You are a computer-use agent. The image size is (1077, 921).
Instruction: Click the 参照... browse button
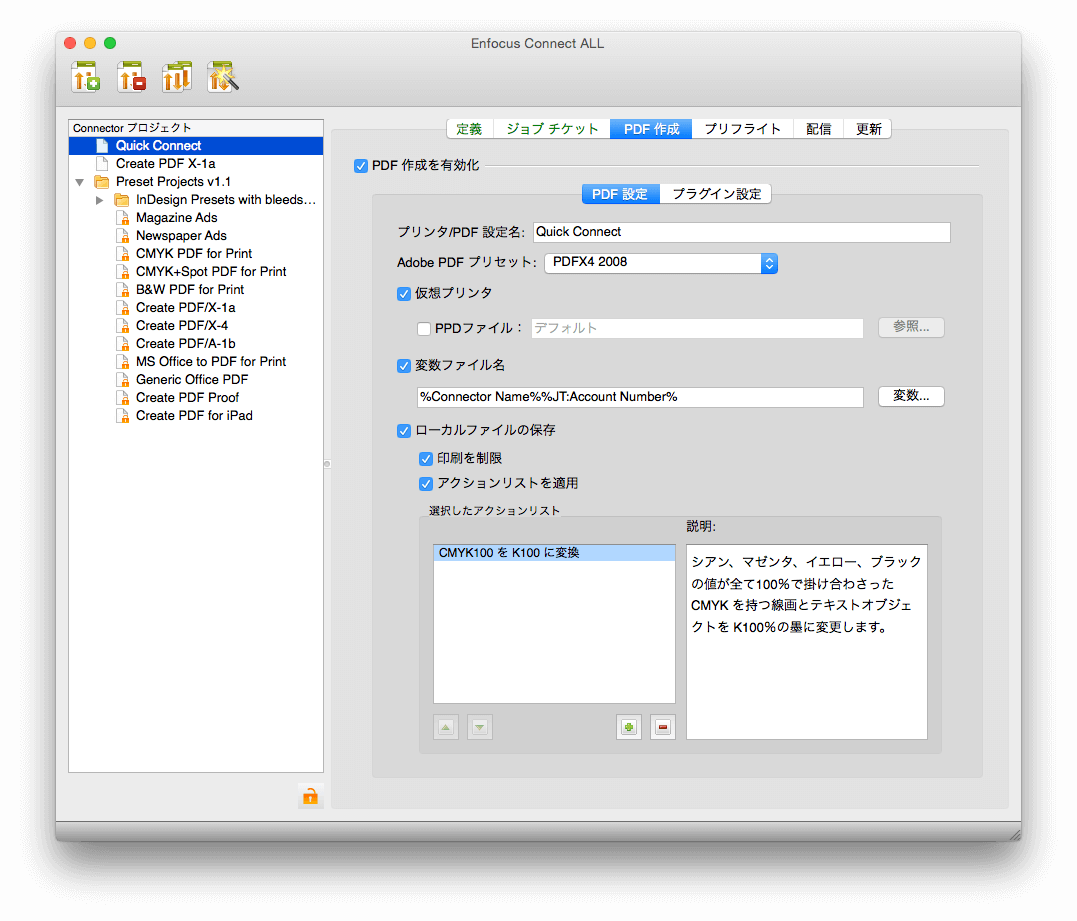point(911,328)
